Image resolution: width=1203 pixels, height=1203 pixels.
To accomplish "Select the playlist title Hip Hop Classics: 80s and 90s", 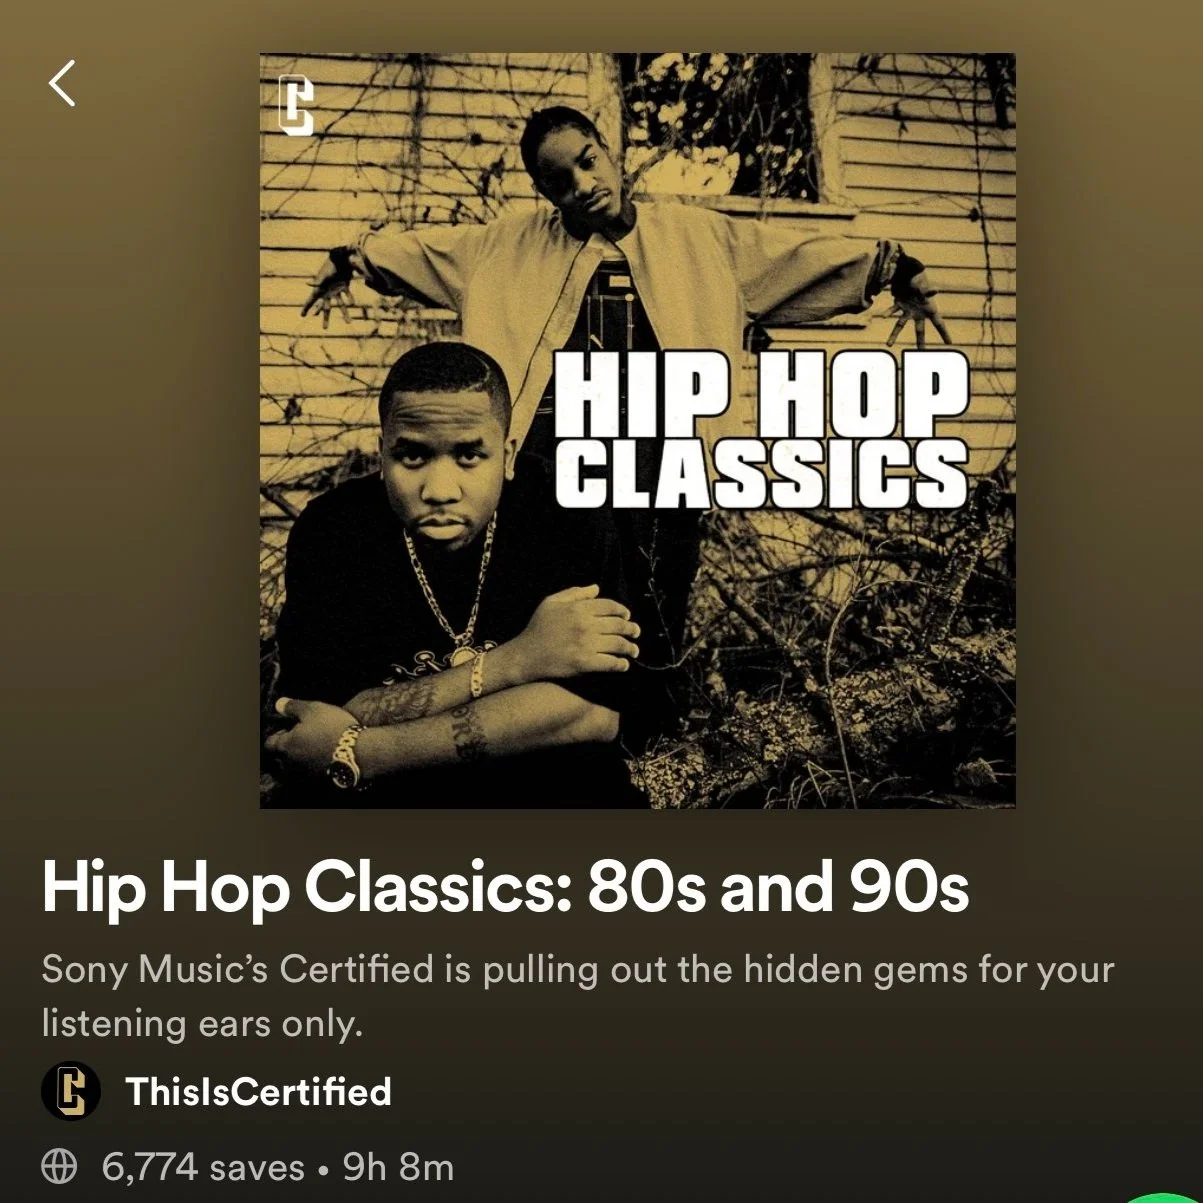I will click(506, 887).
